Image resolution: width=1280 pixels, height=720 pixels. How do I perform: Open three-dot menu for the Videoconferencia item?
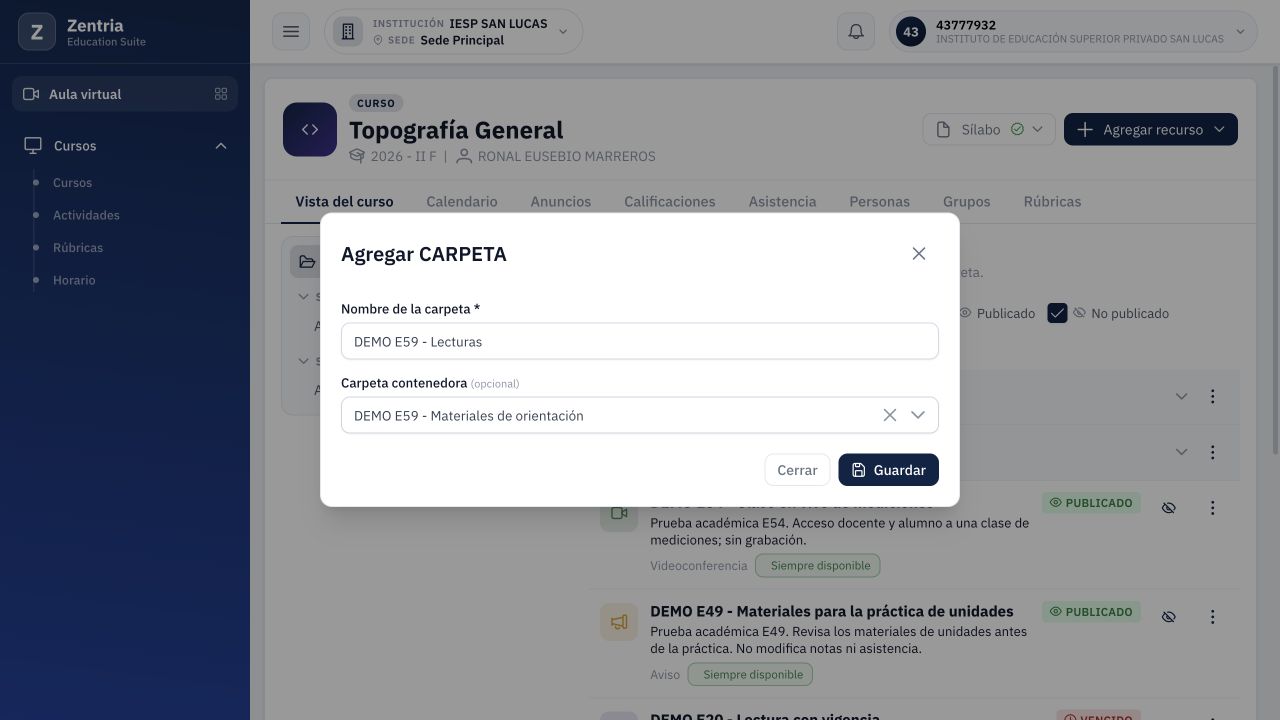click(1212, 508)
